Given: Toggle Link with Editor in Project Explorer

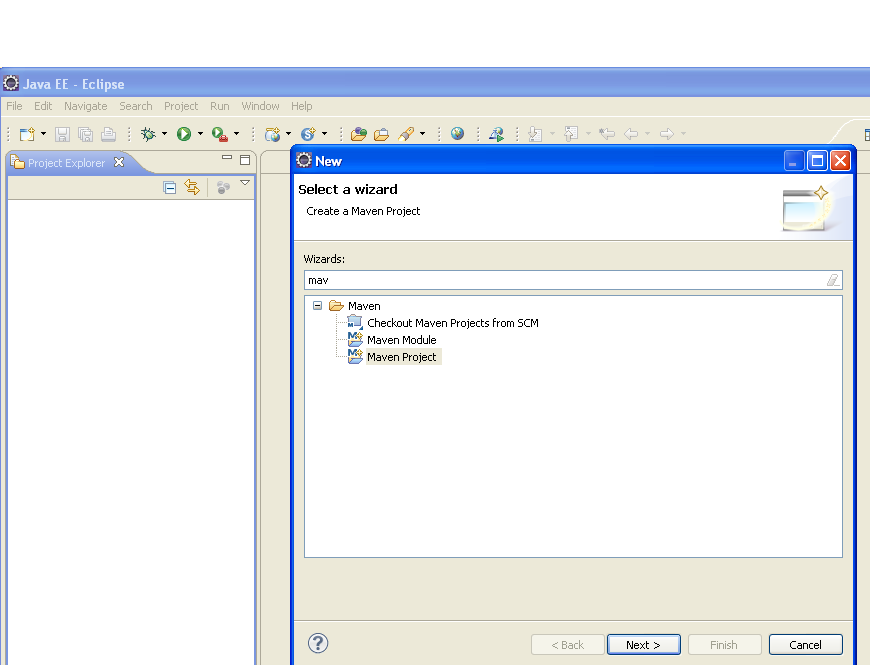Looking at the screenshot, I should click(192, 187).
